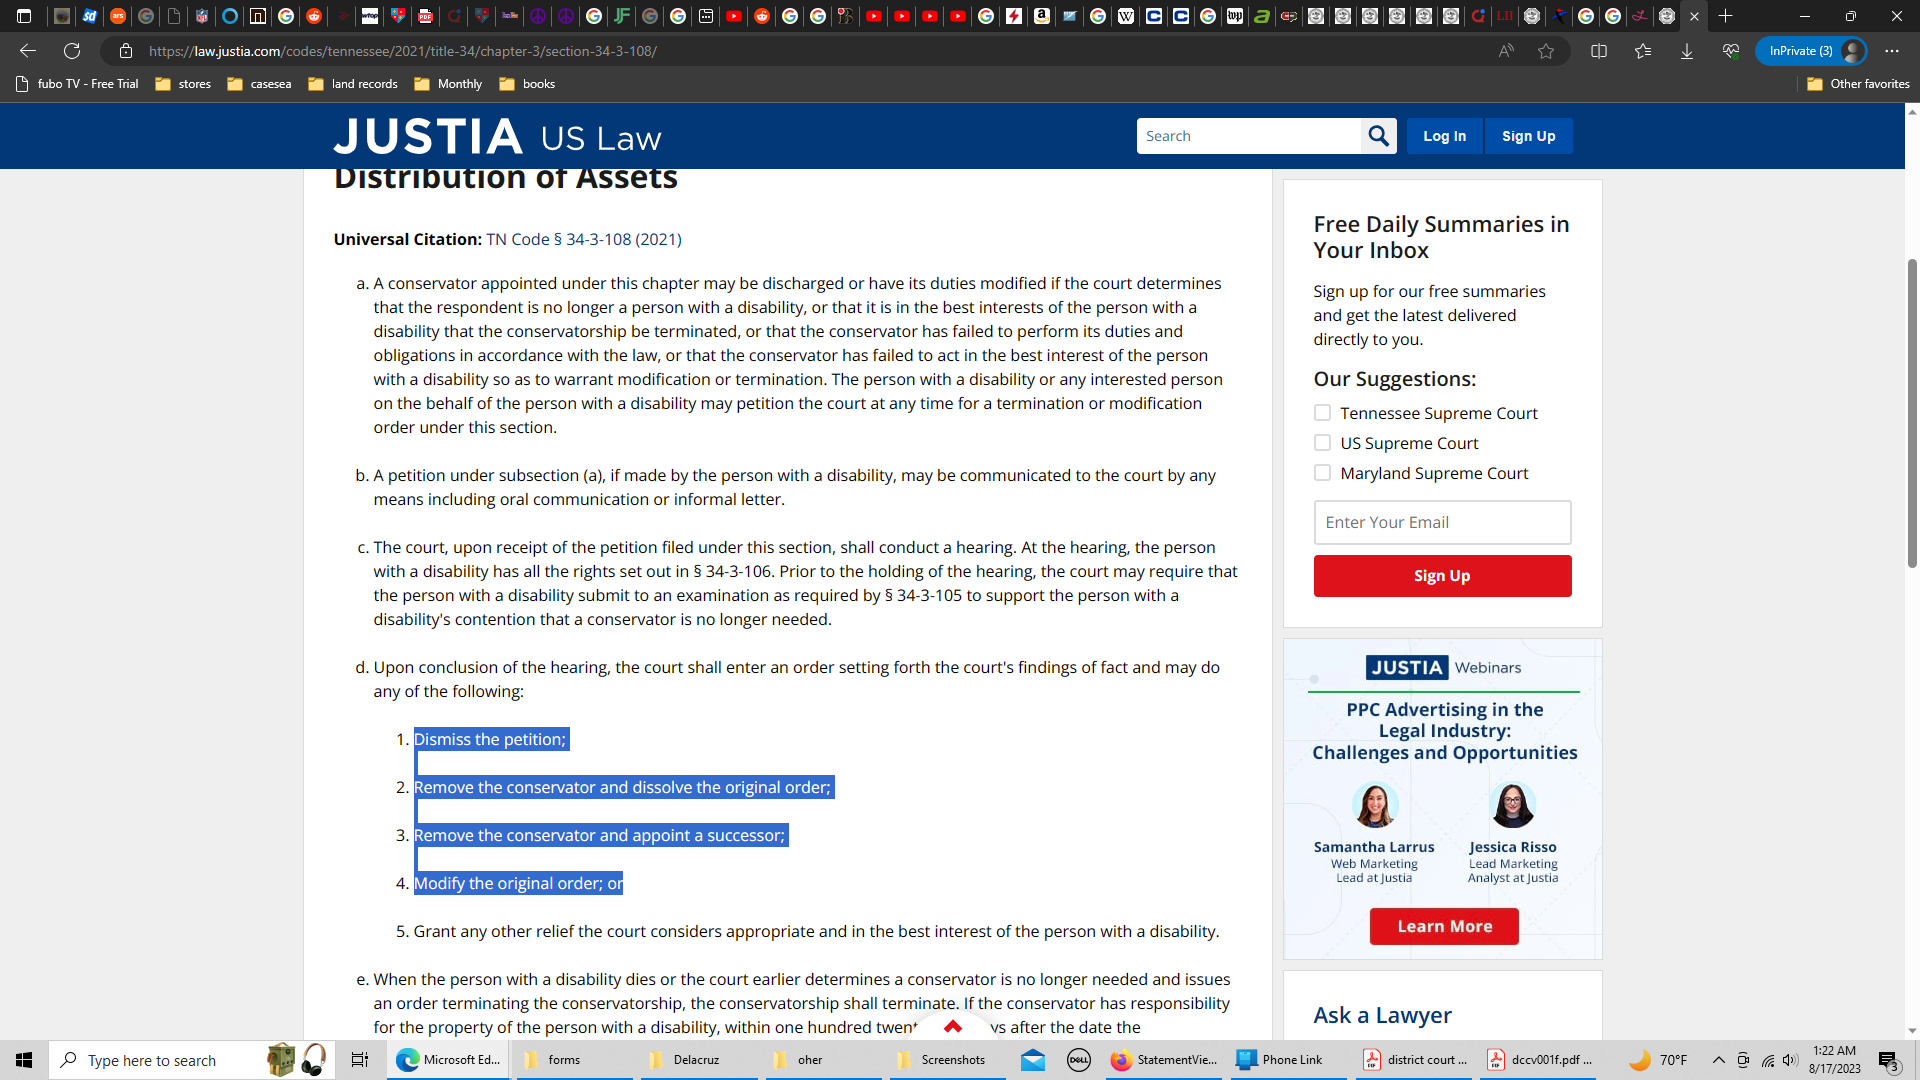Toggle split screen view icon
The height and width of the screenshot is (1080, 1920).
click(x=1599, y=51)
